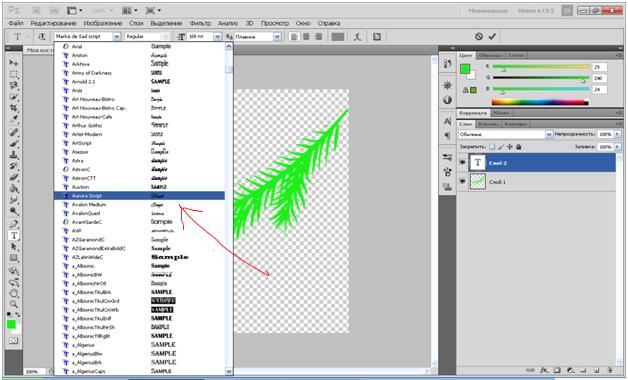628x380 pixels.
Task: Switch to the Каналы tab
Action: 488,124
